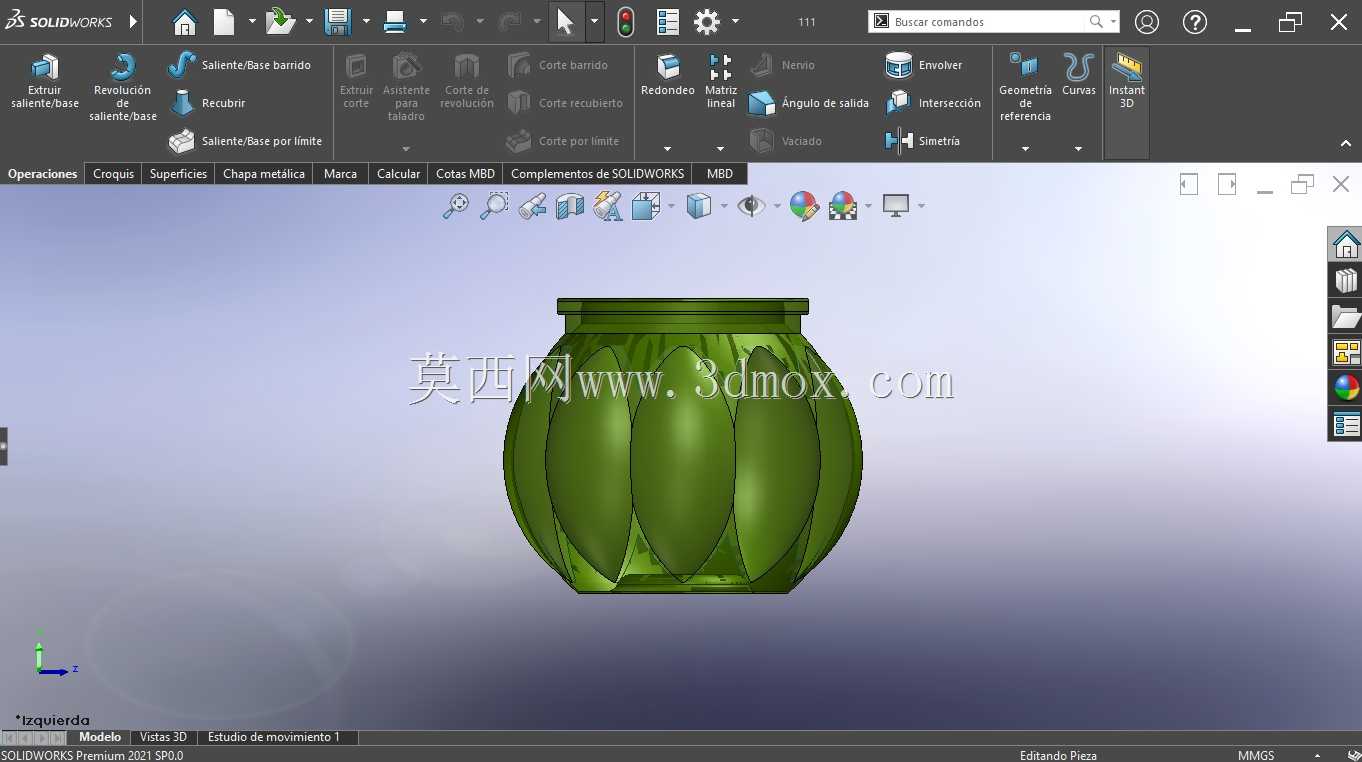Viewport: 1362px width, 762px height.
Task: Switch to Vistas 3D bottom tab
Action: click(163, 737)
